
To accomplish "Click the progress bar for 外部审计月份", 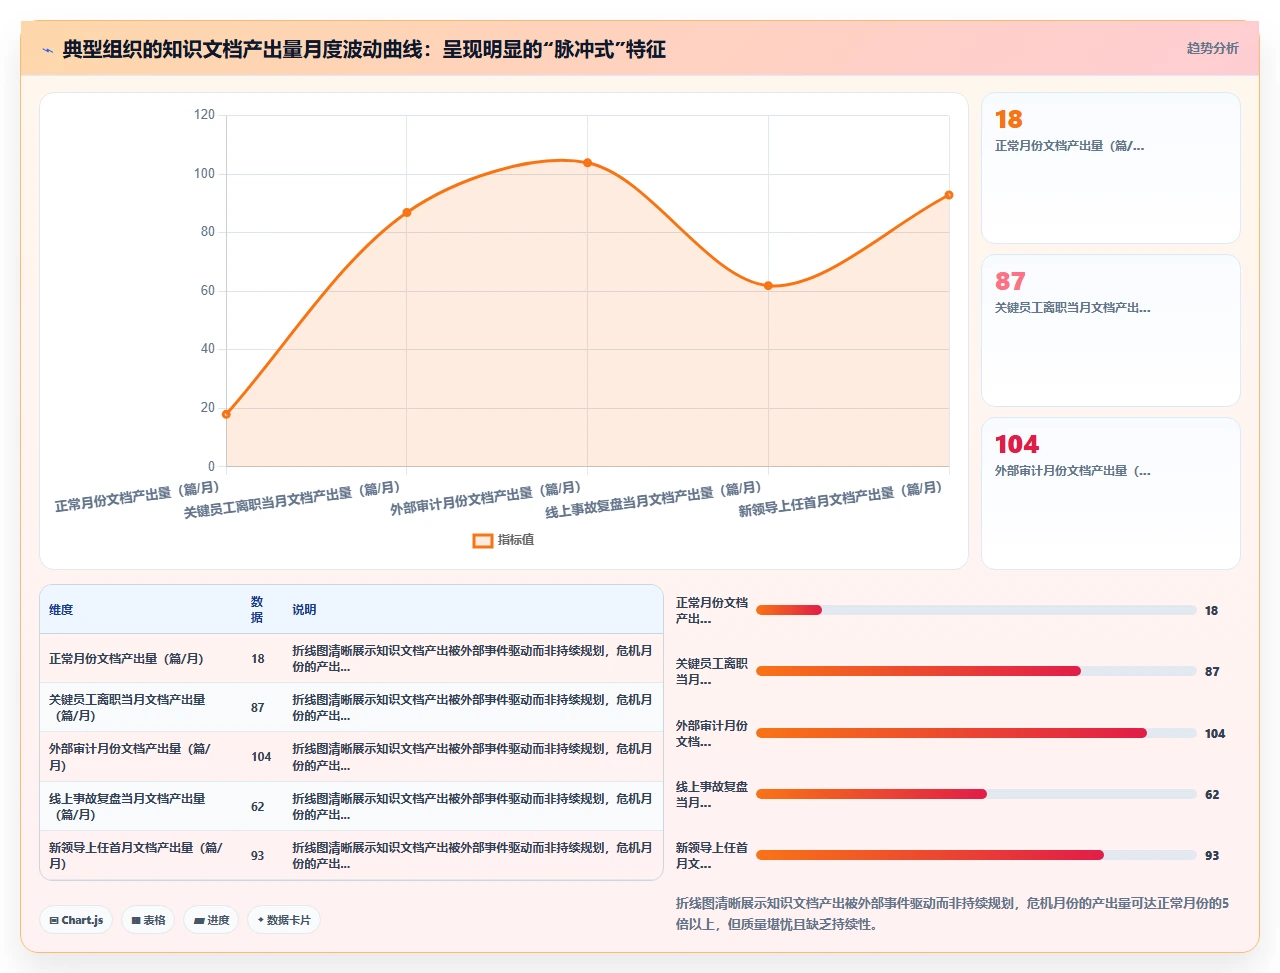I will click(x=976, y=733).
